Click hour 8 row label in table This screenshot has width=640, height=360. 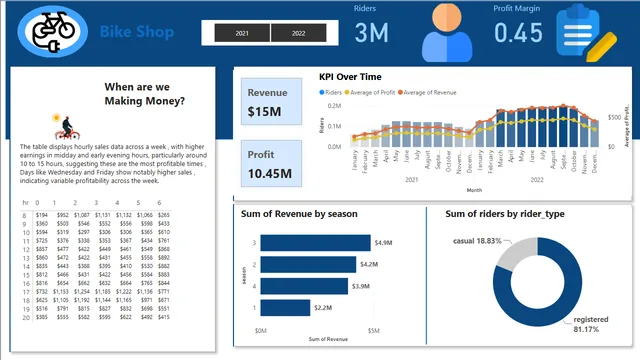tap(24, 215)
